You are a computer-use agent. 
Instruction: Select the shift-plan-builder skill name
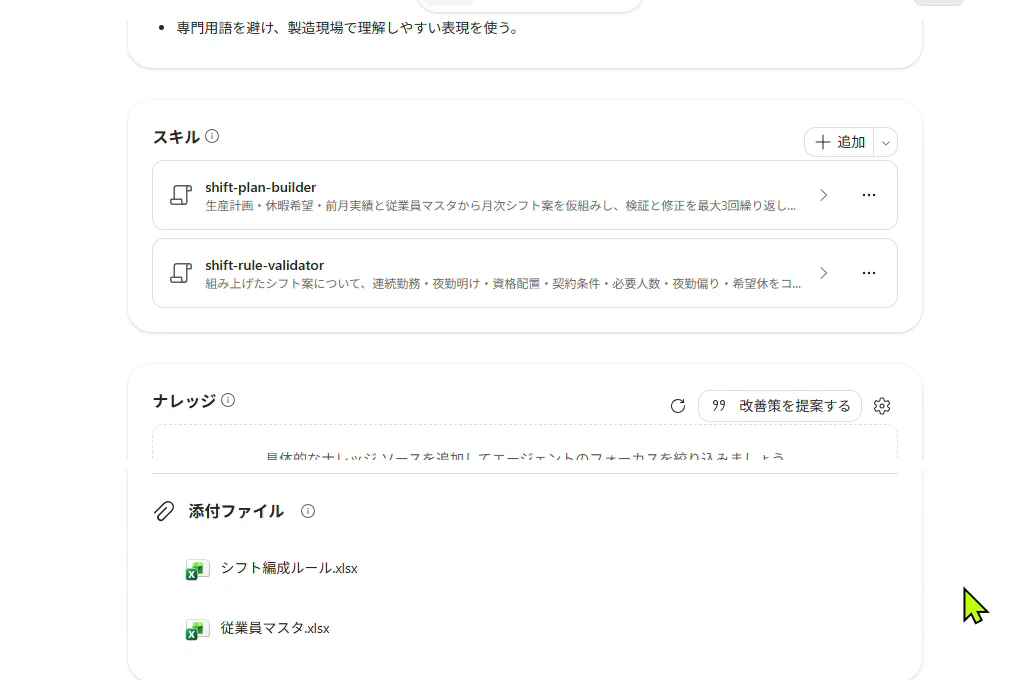[261, 187]
